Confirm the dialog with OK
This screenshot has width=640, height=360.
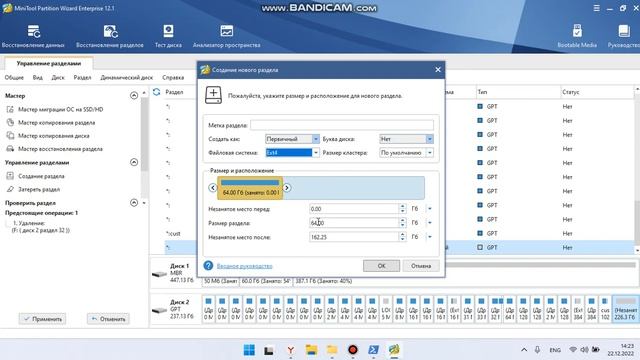[x=381, y=266]
